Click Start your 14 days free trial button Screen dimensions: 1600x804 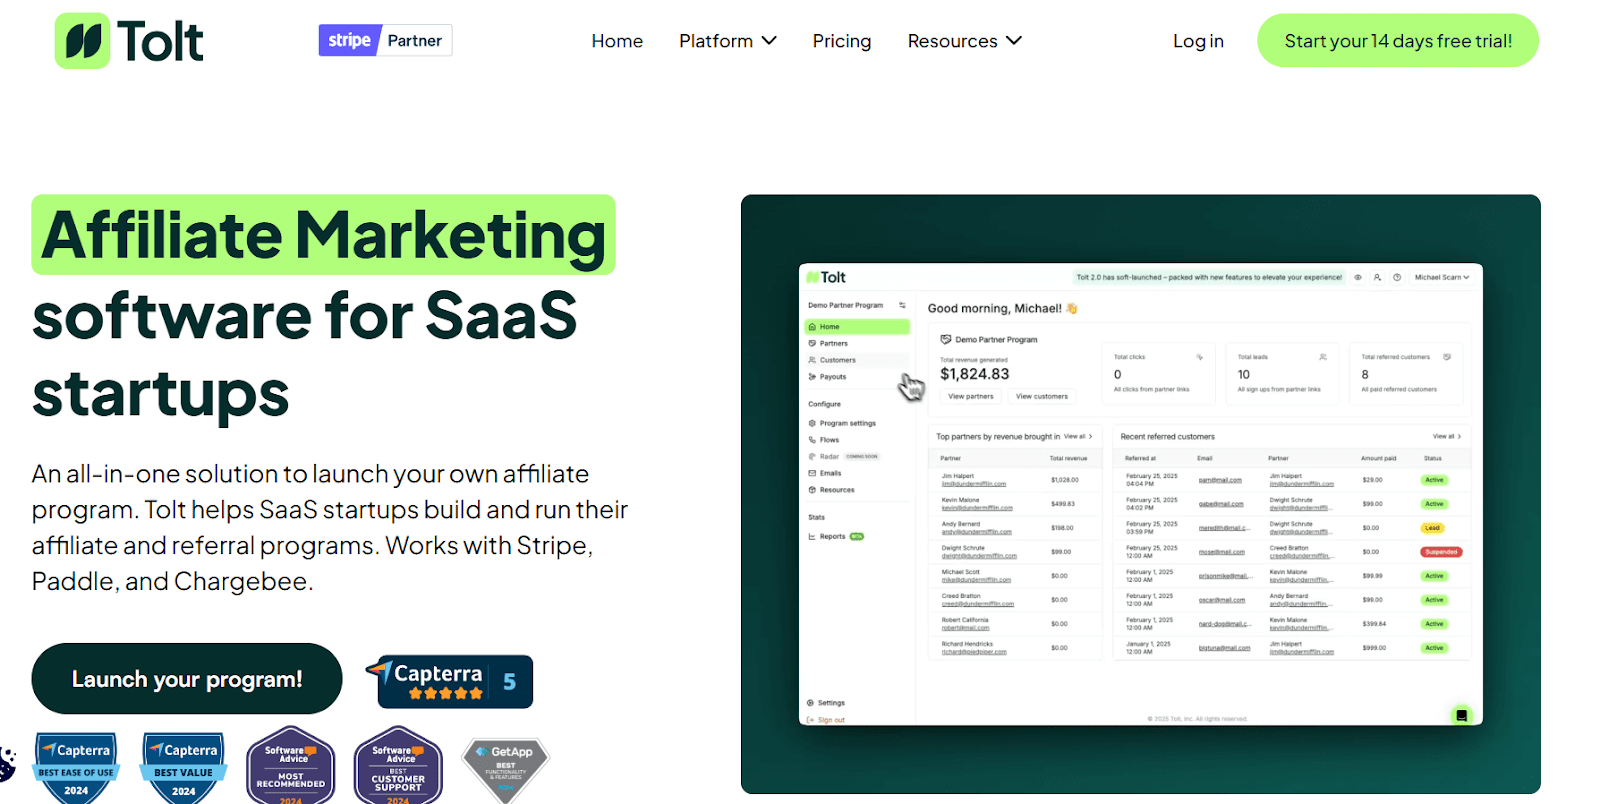(1398, 41)
